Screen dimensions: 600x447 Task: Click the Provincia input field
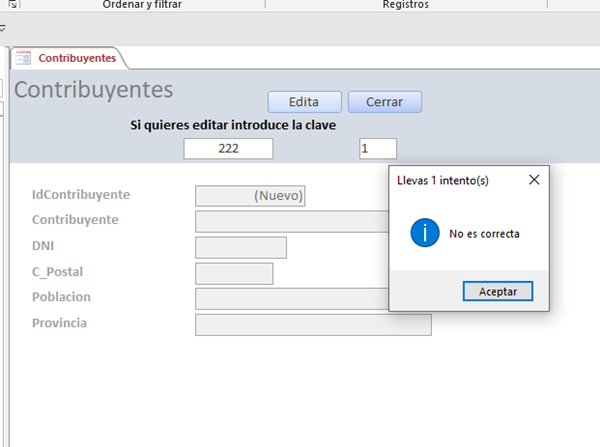click(313, 325)
